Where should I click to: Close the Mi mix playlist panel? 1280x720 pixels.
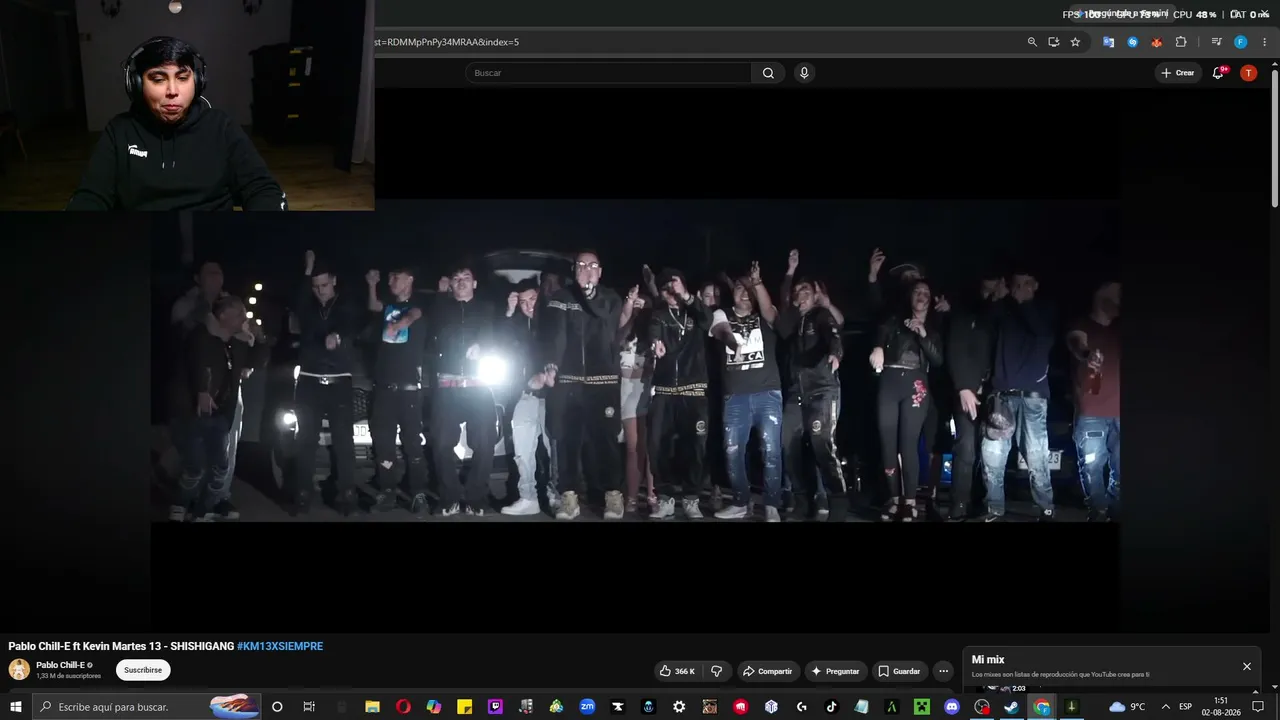(x=1247, y=666)
